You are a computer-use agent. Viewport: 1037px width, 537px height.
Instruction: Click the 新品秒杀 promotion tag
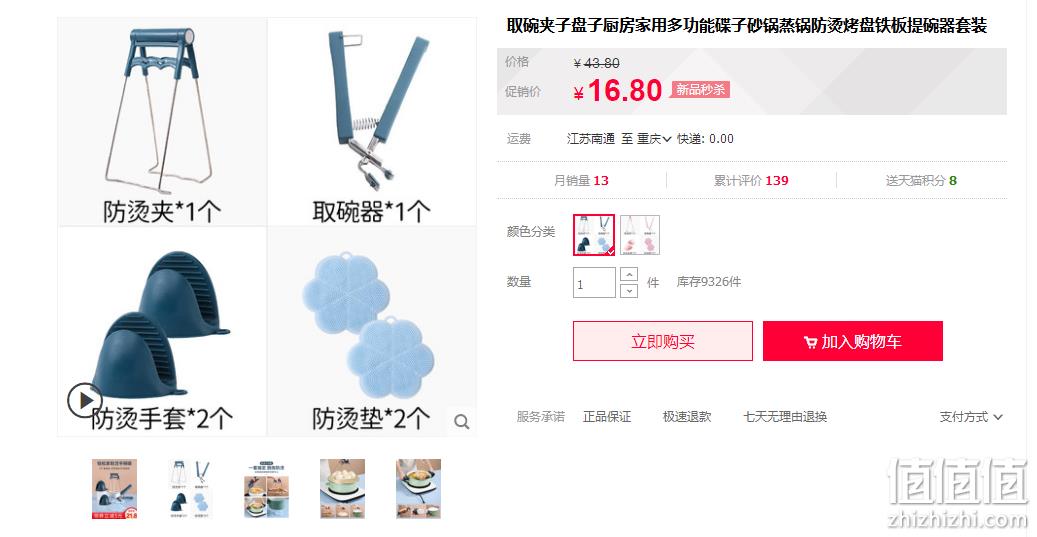(x=700, y=89)
